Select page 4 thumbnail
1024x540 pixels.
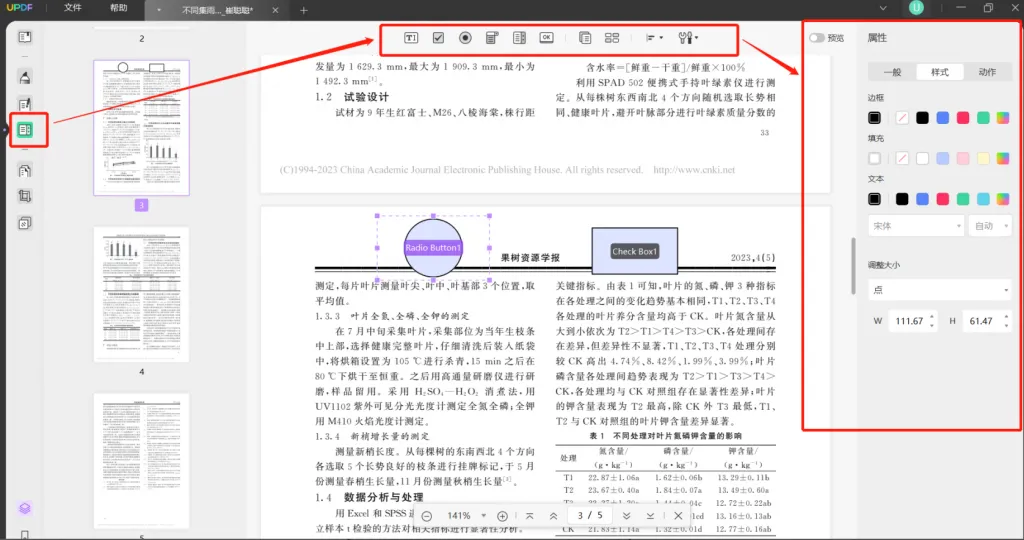142,294
